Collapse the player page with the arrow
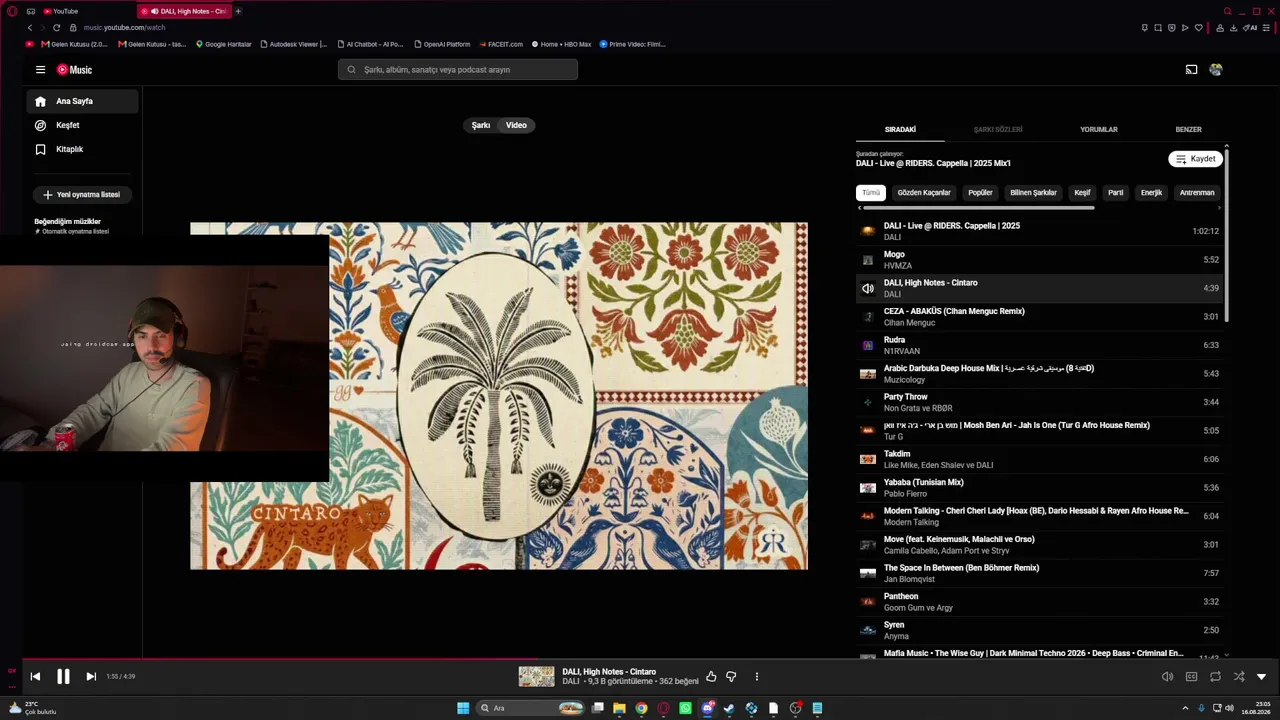Image resolution: width=1280 pixels, height=720 pixels. pos(1261,677)
